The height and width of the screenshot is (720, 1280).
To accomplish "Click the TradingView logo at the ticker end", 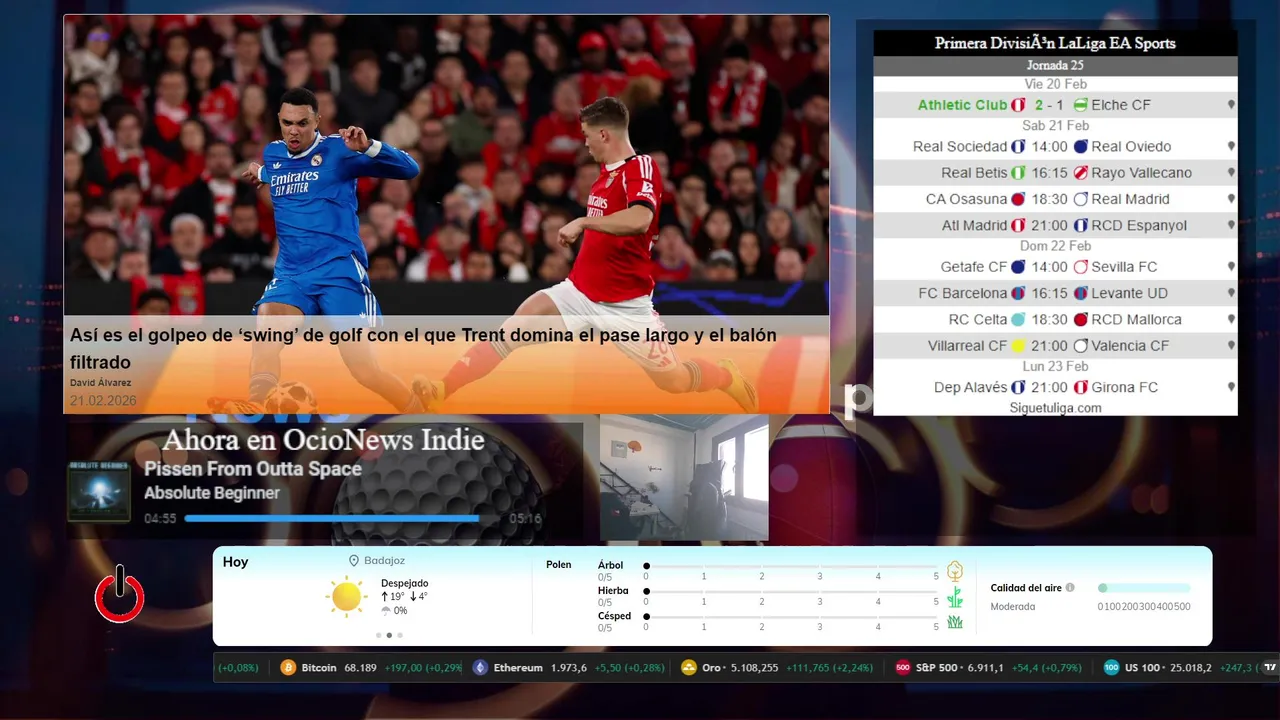I will click(x=1269, y=667).
